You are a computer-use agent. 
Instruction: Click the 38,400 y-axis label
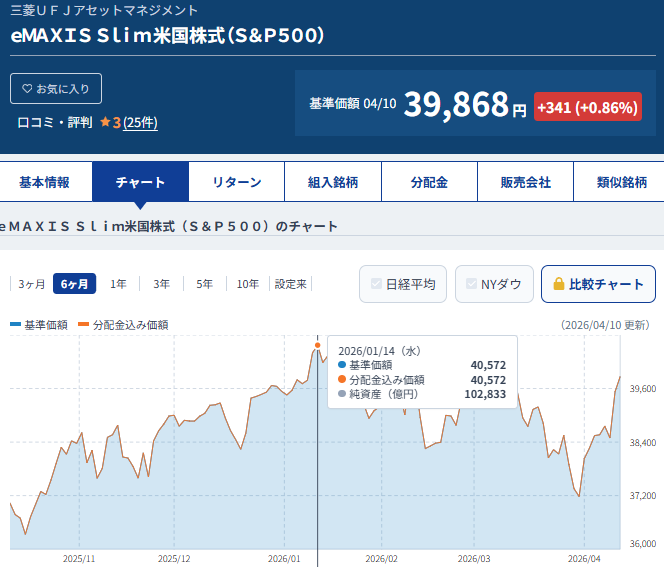[x=643, y=443]
